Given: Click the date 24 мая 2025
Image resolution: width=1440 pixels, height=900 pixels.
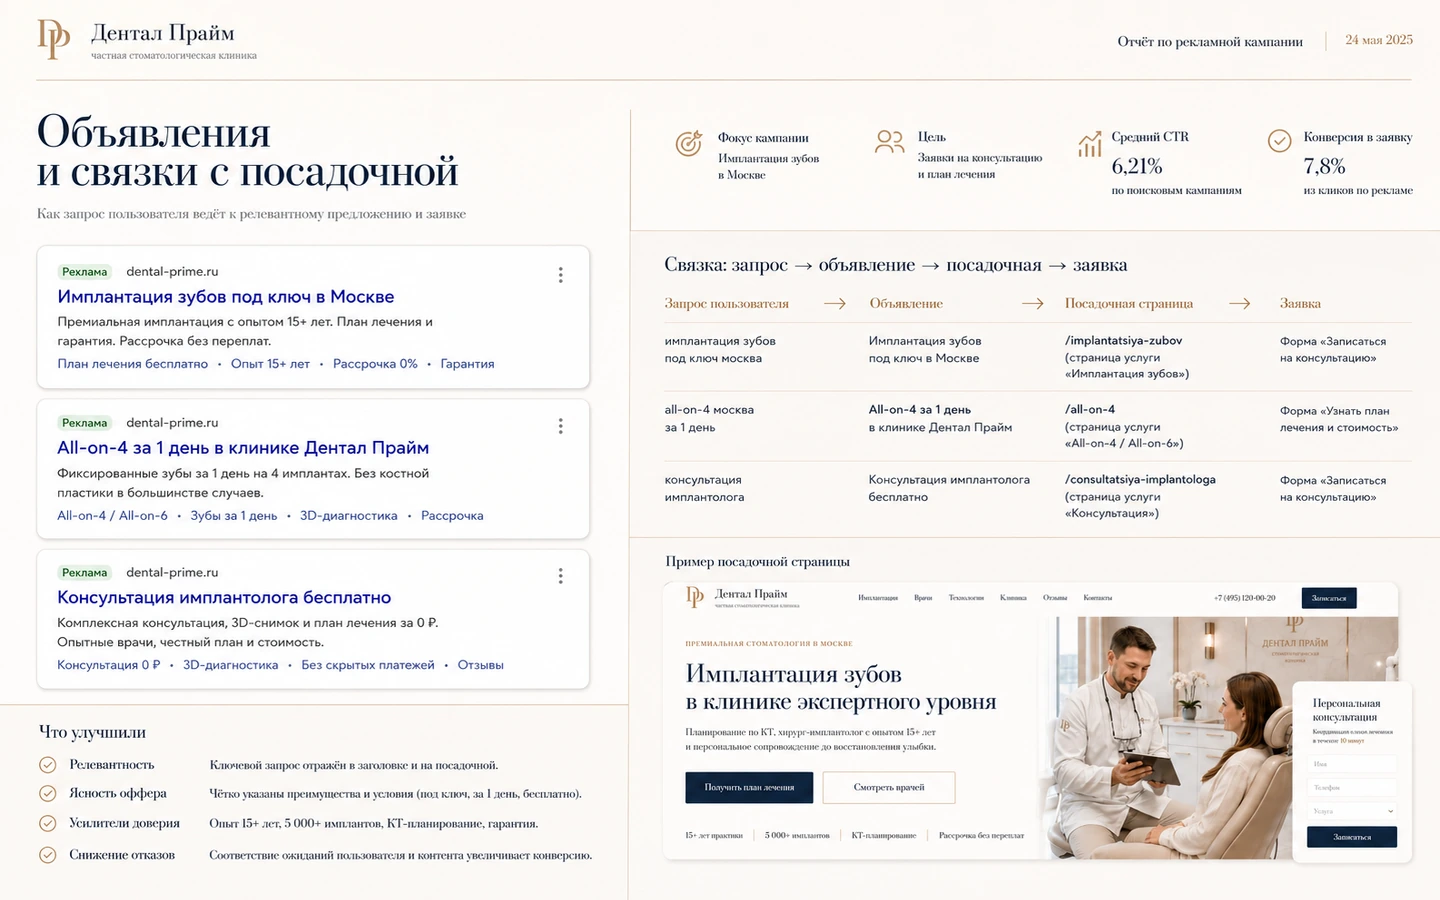Looking at the screenshot, I should coord(1379,40).
